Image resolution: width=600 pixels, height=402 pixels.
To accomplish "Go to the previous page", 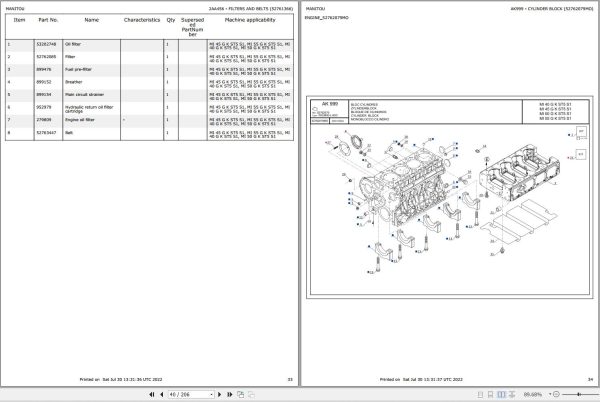I will coord(161,394).
